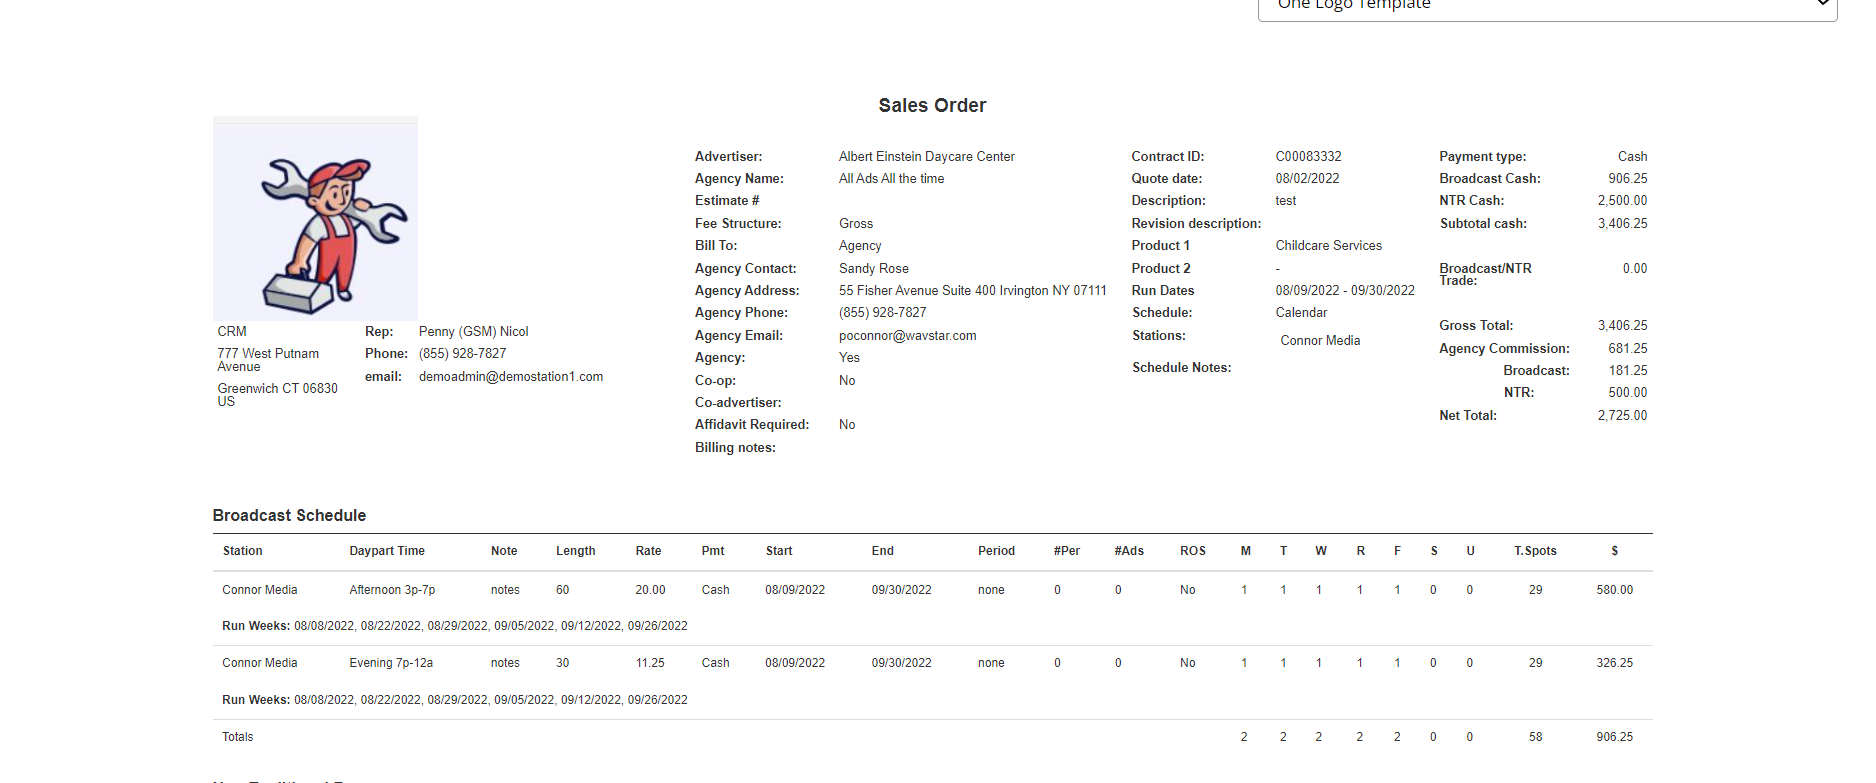Click Broadcast Cash amount 906.25 in summary

[x=1627, y=179]
